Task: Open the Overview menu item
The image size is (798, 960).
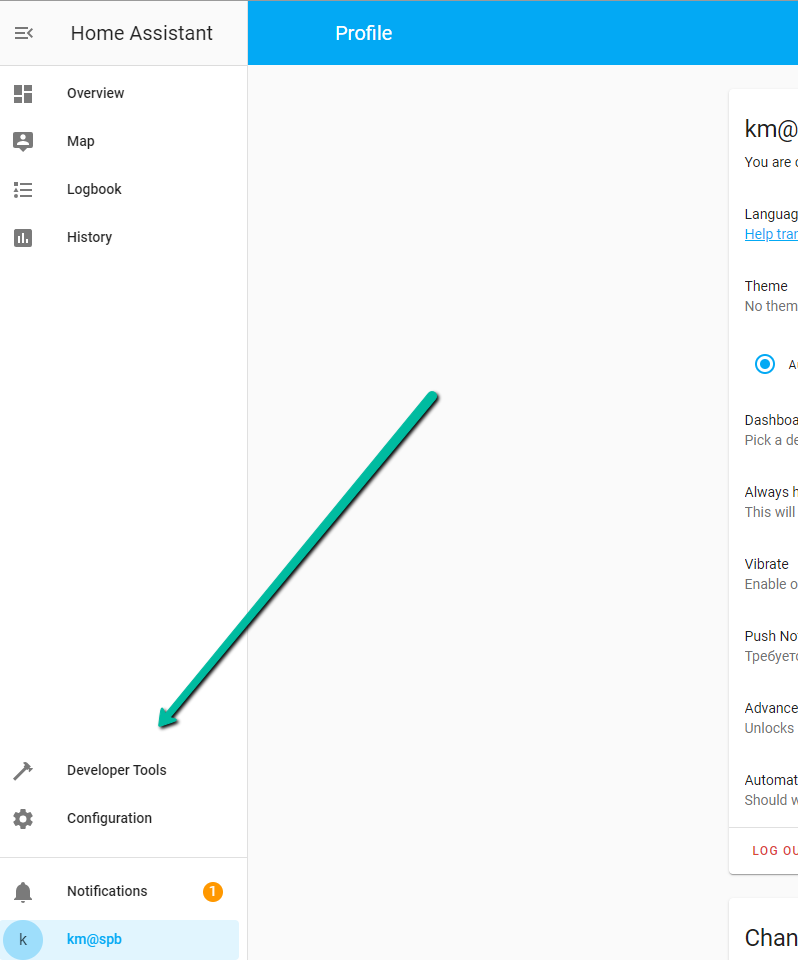Action: [x=96, y=93]
